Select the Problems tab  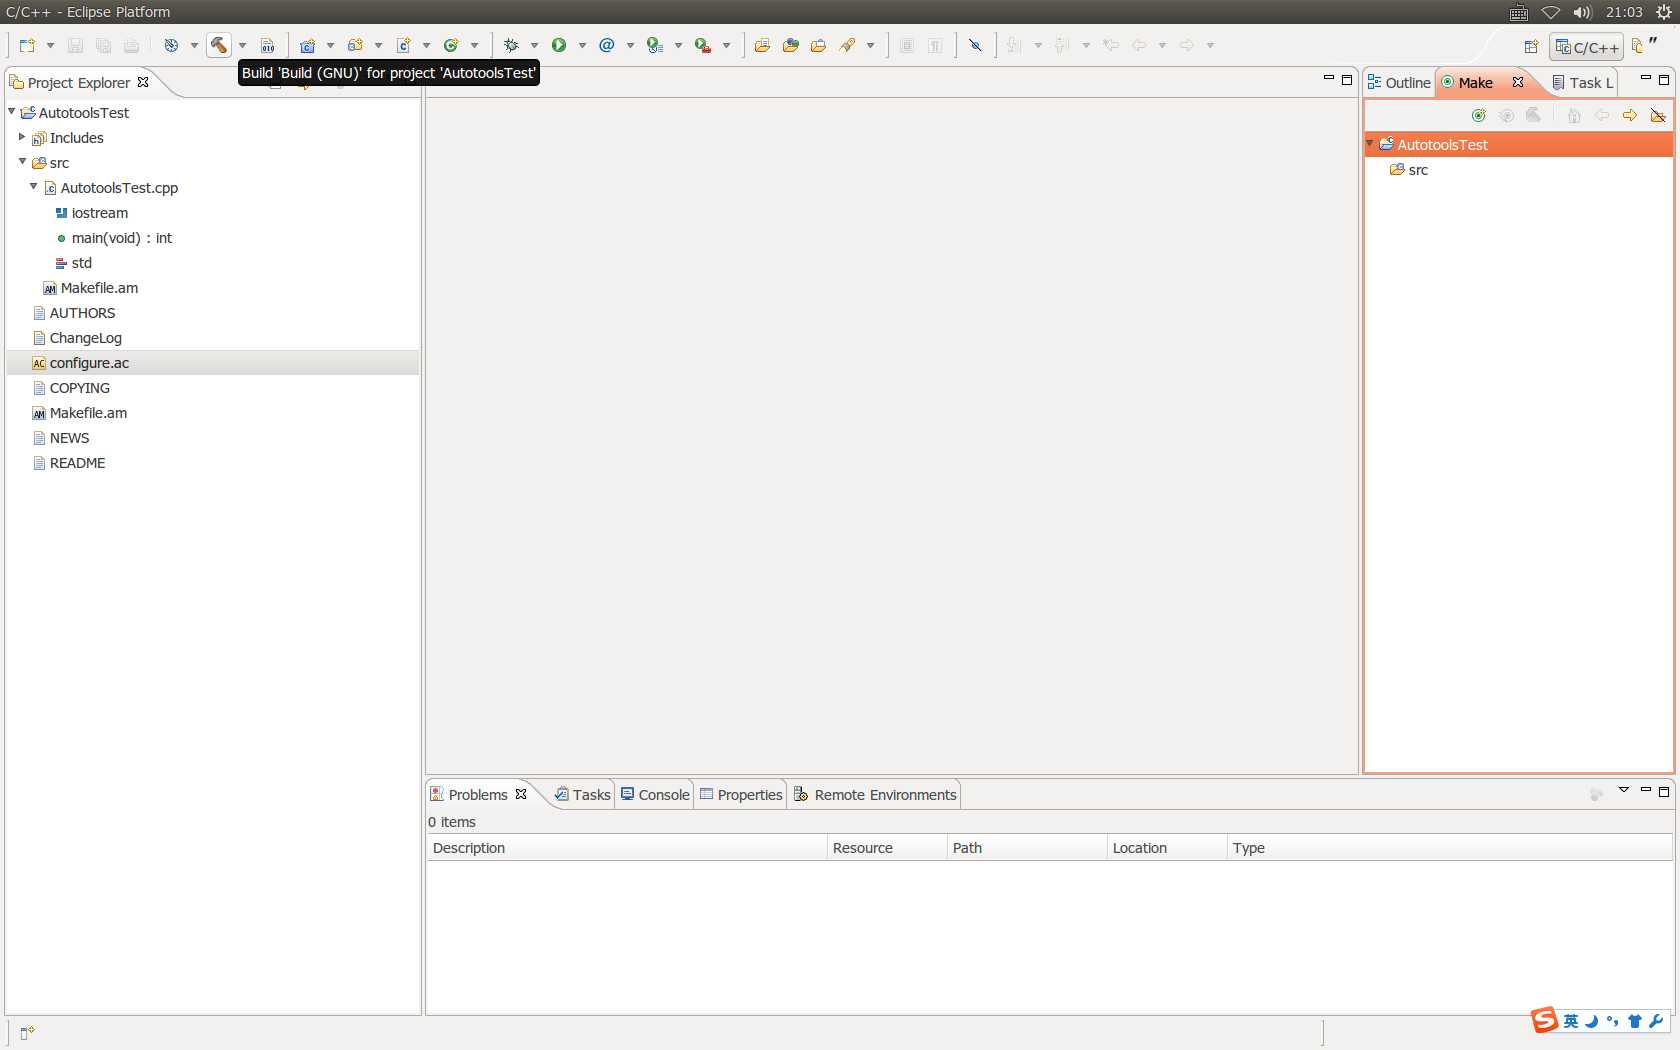[478, 795]
